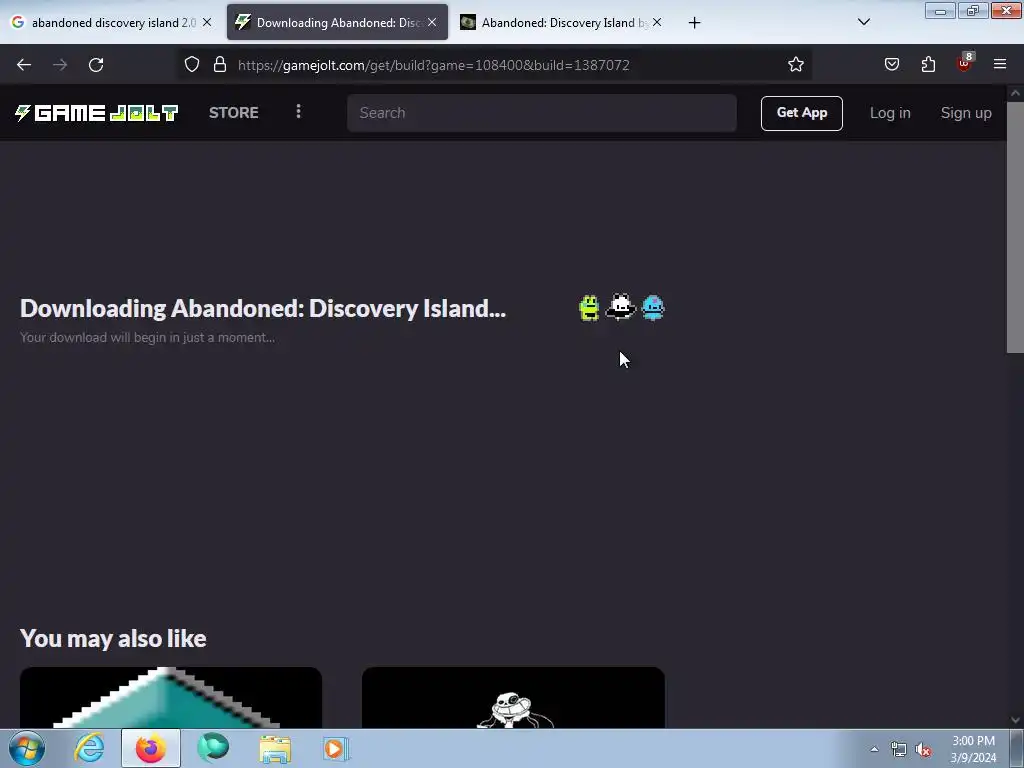Viewport: 1024px width, 768px height.
Task: List all tabs dropdown arrow
Action: pyautogui.click(x=863, y=22)
